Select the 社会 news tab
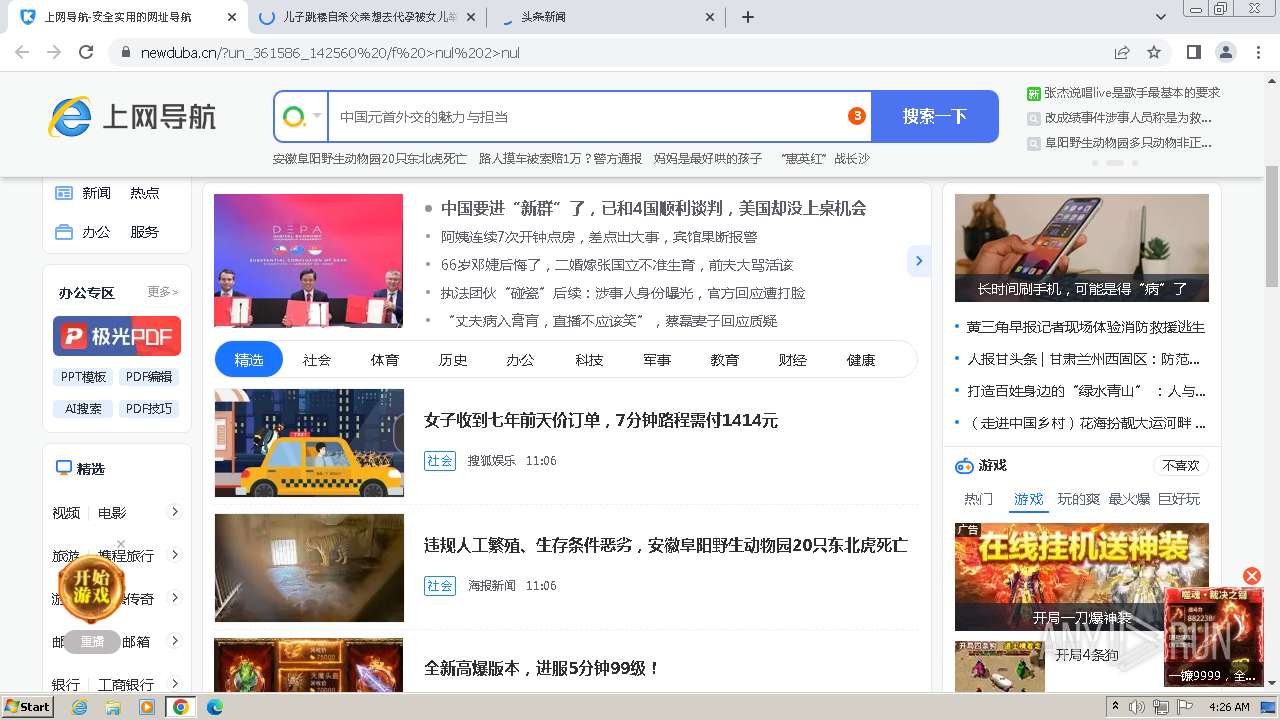This screenshot has height=720, width=1280. [317, 360]
